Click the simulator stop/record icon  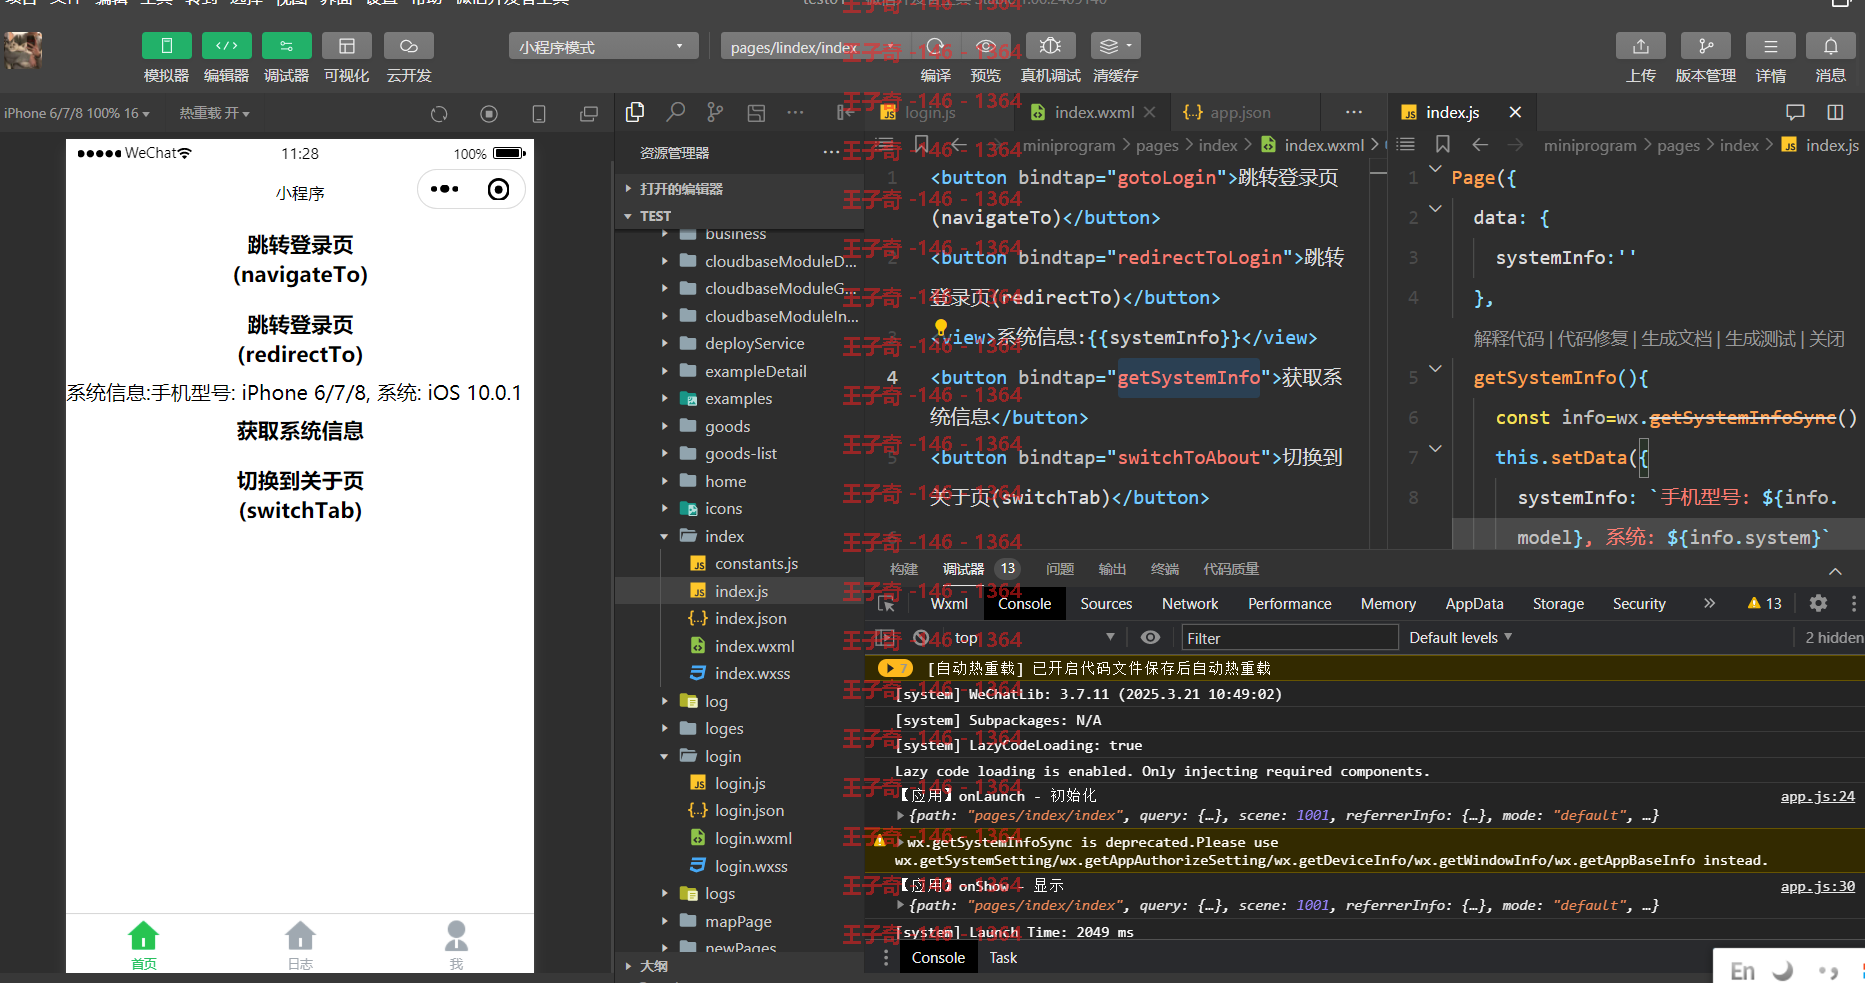tap(489, 114)
